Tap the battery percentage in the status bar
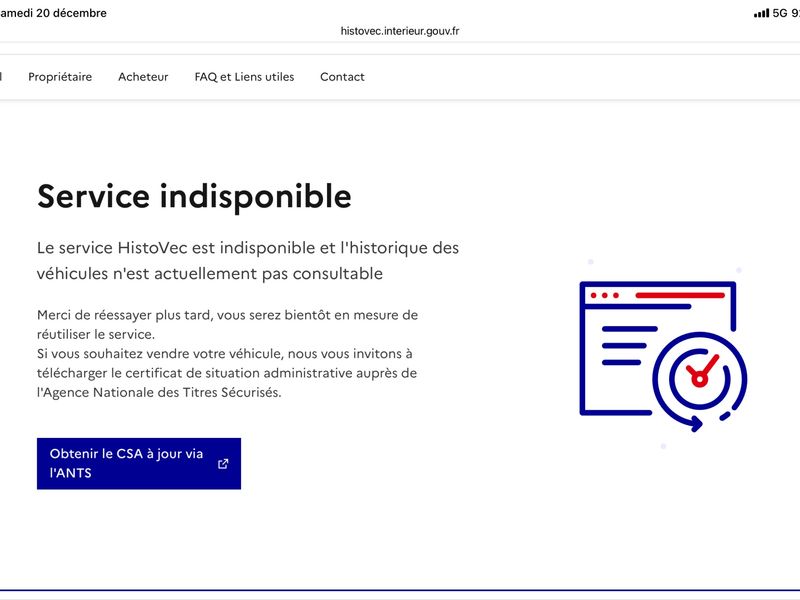The height and width of the screenshot is (600, 800). 795,13
